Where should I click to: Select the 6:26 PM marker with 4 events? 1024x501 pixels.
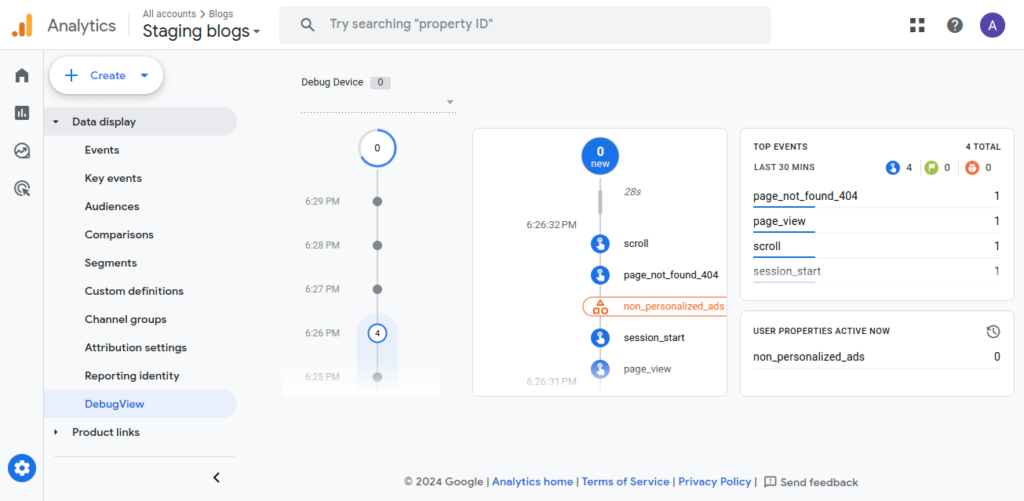click(x=377, y=333)
